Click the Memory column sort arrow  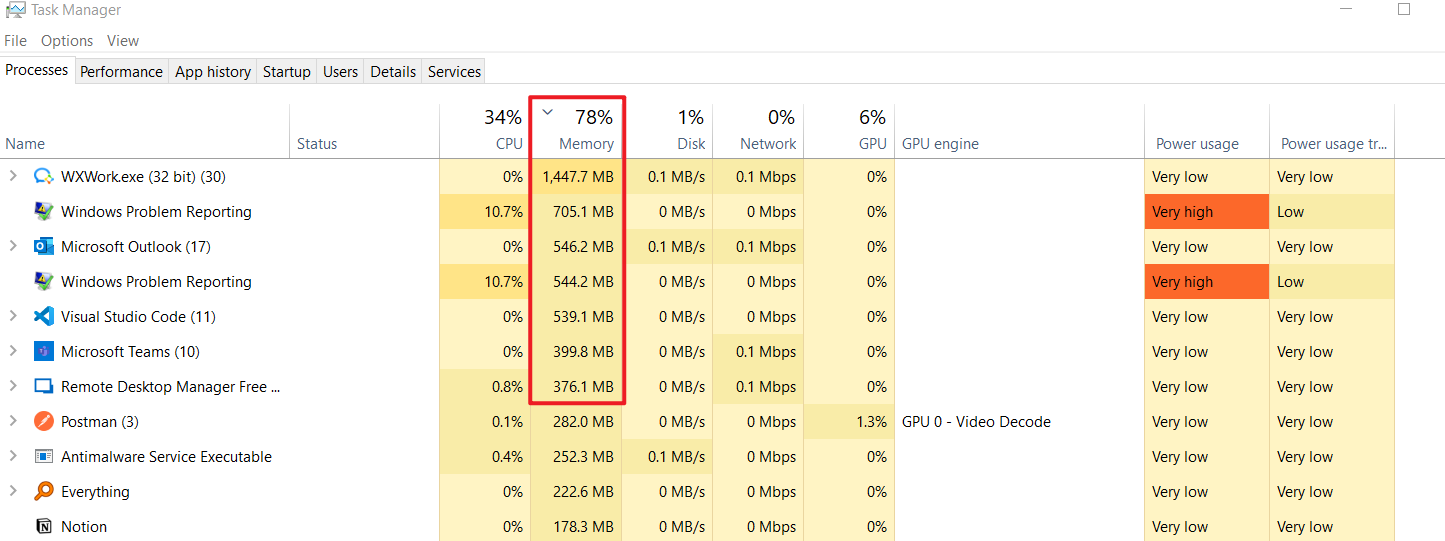(547, 112)
